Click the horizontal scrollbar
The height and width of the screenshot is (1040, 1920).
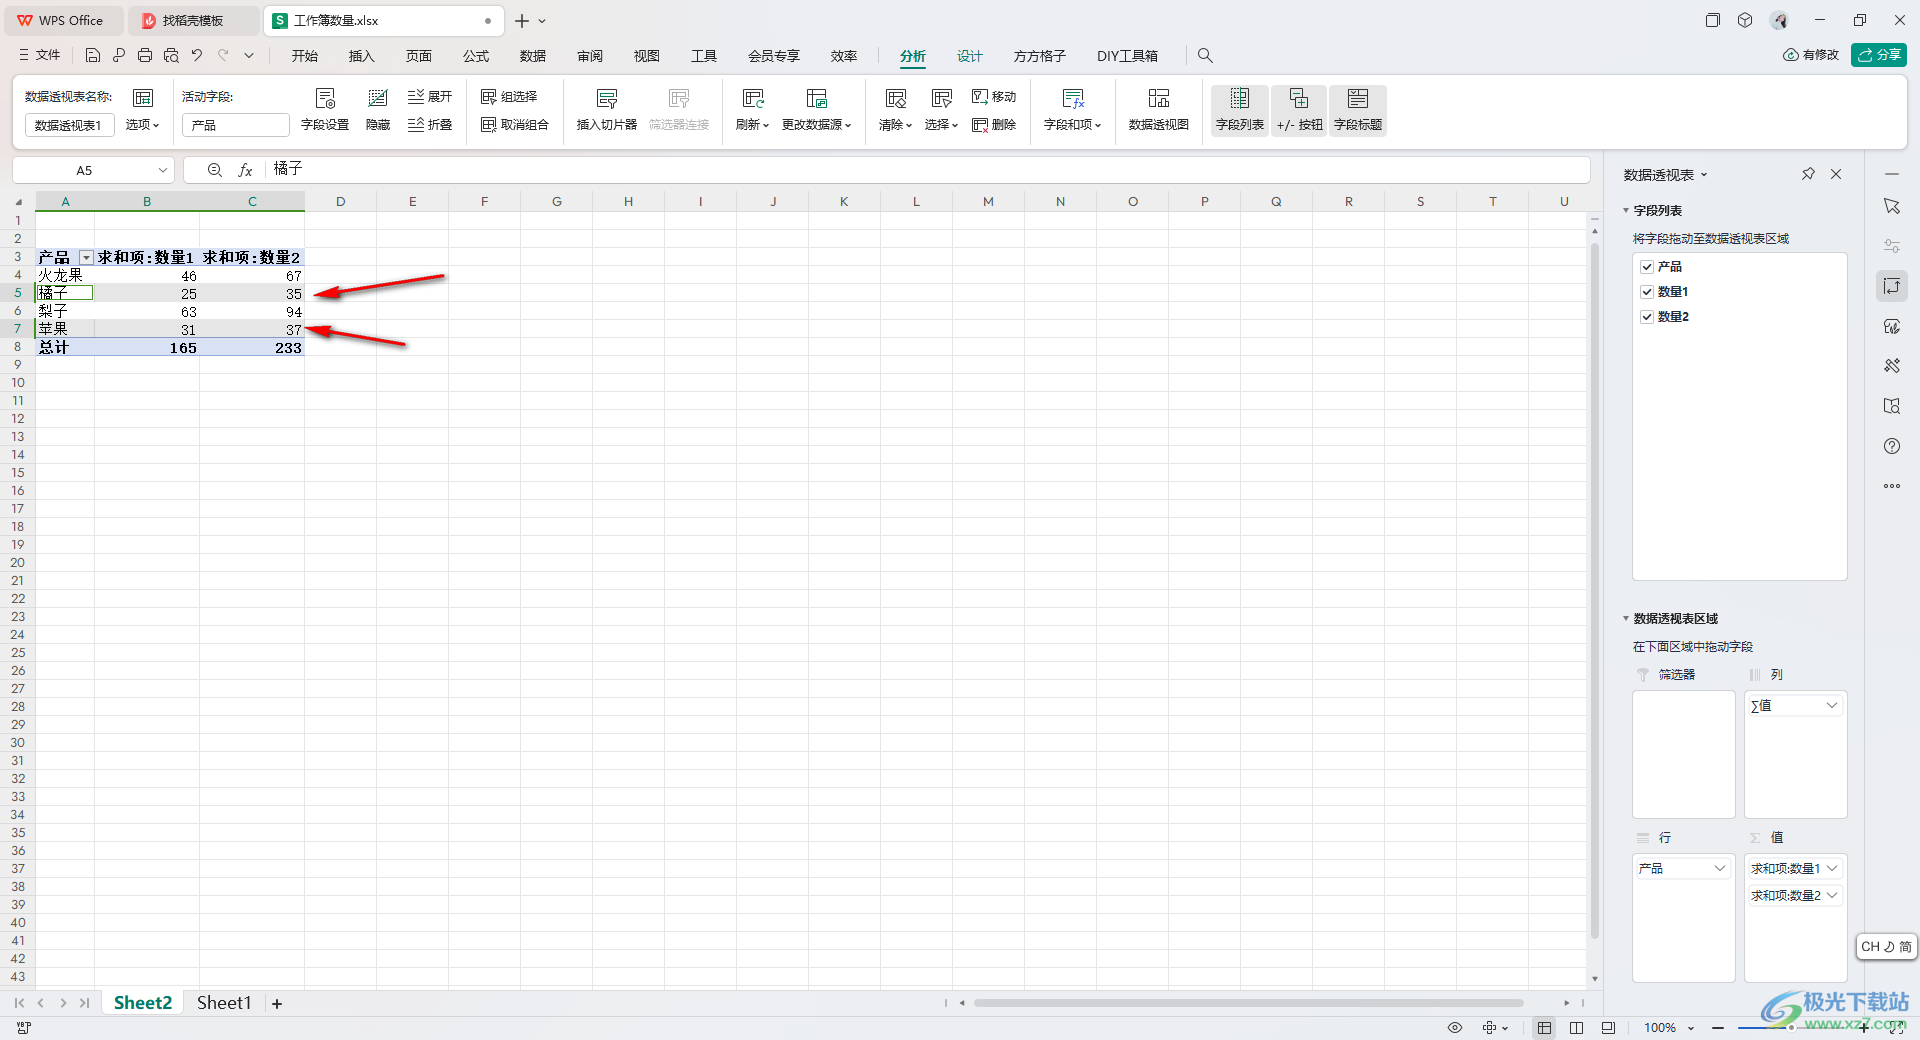click(1248, 1003)
